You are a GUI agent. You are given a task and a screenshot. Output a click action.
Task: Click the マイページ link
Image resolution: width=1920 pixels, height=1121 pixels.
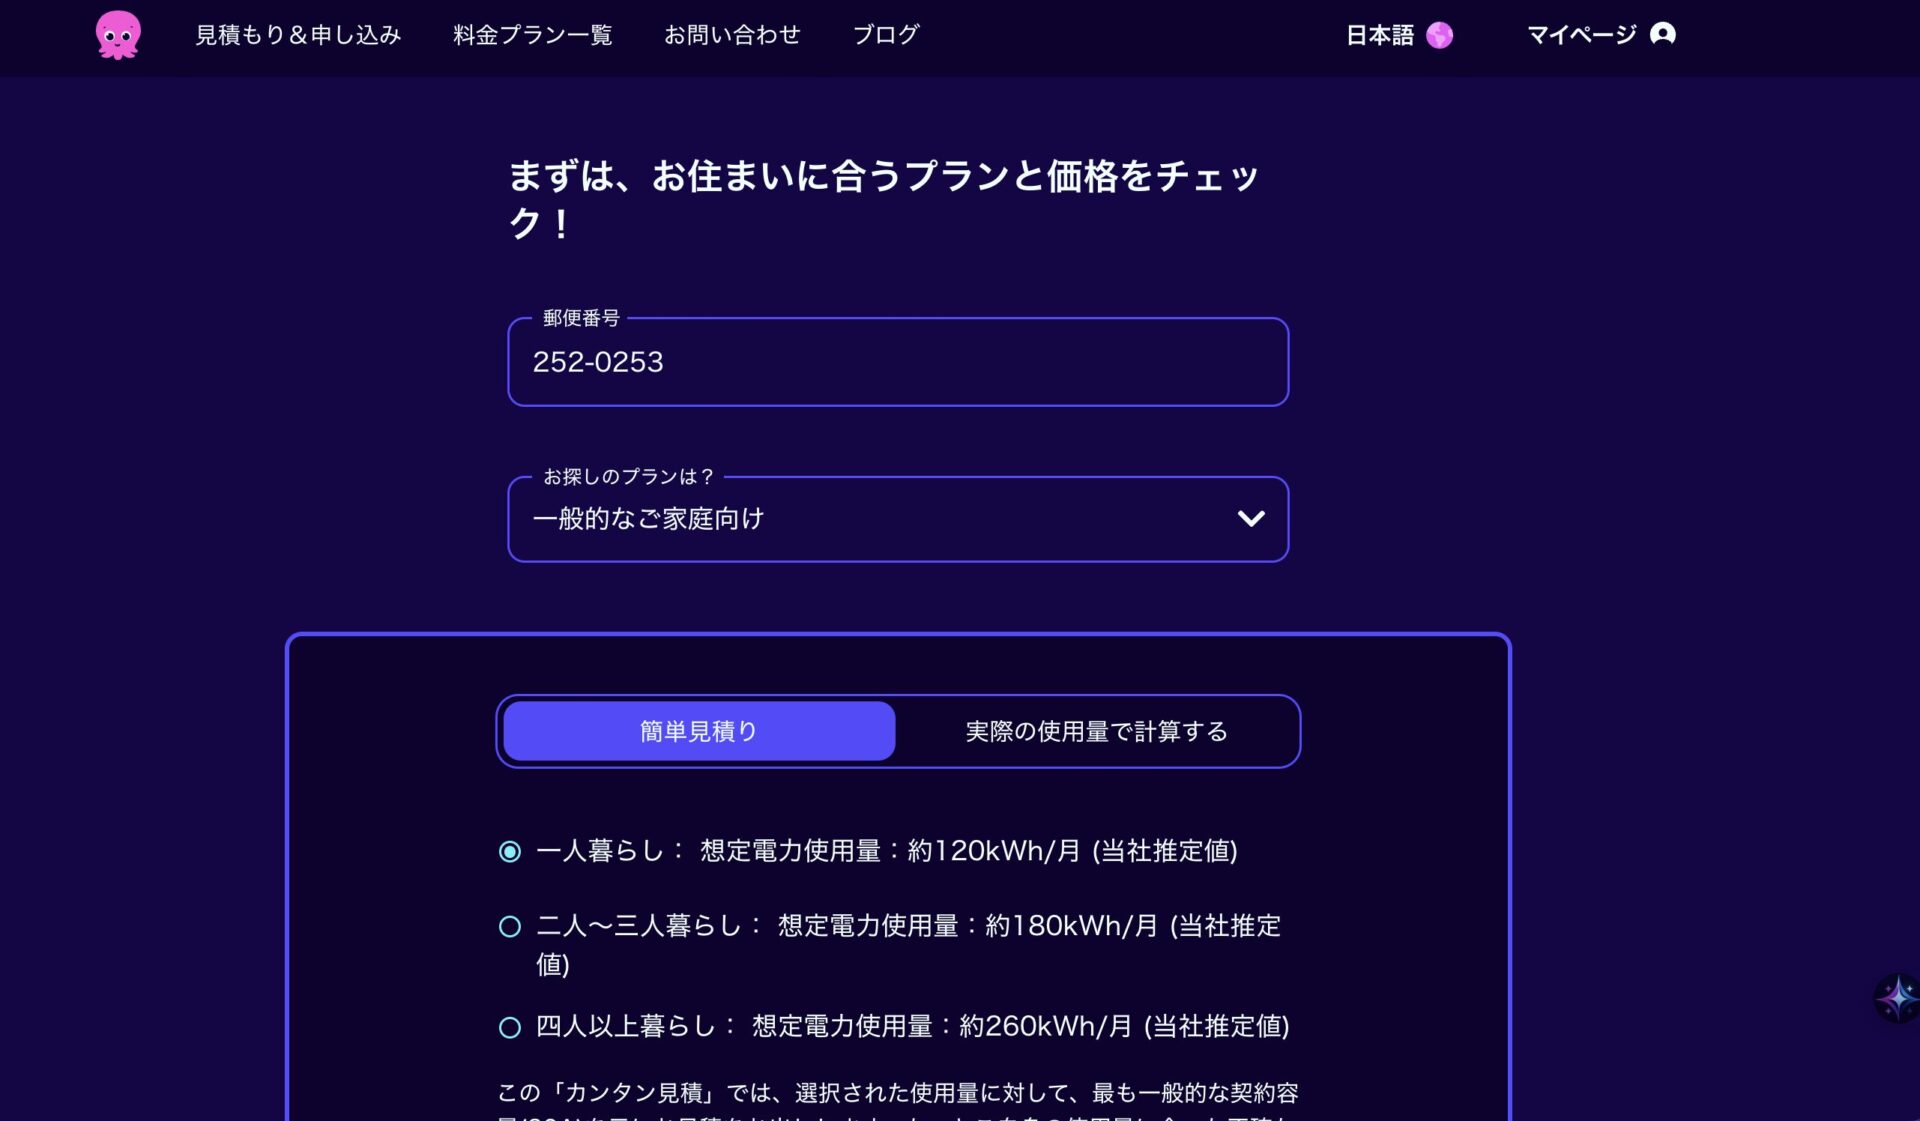(1581, 35)
